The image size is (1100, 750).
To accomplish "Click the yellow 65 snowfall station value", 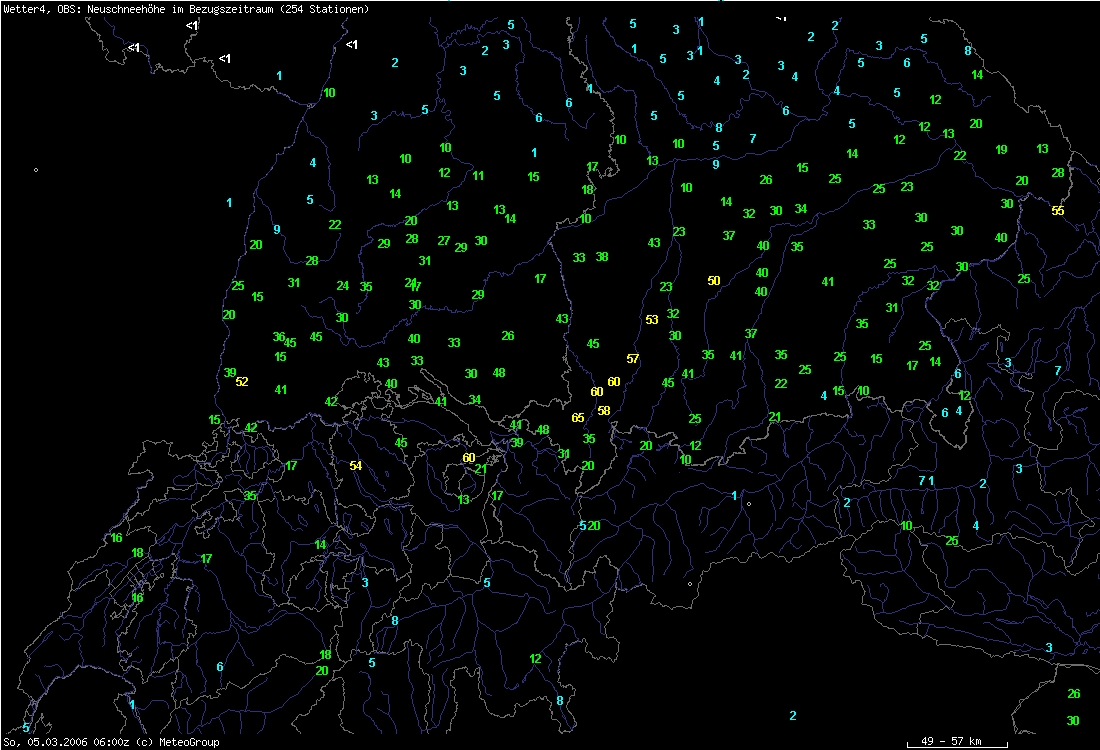I will [x=578, y=418].
